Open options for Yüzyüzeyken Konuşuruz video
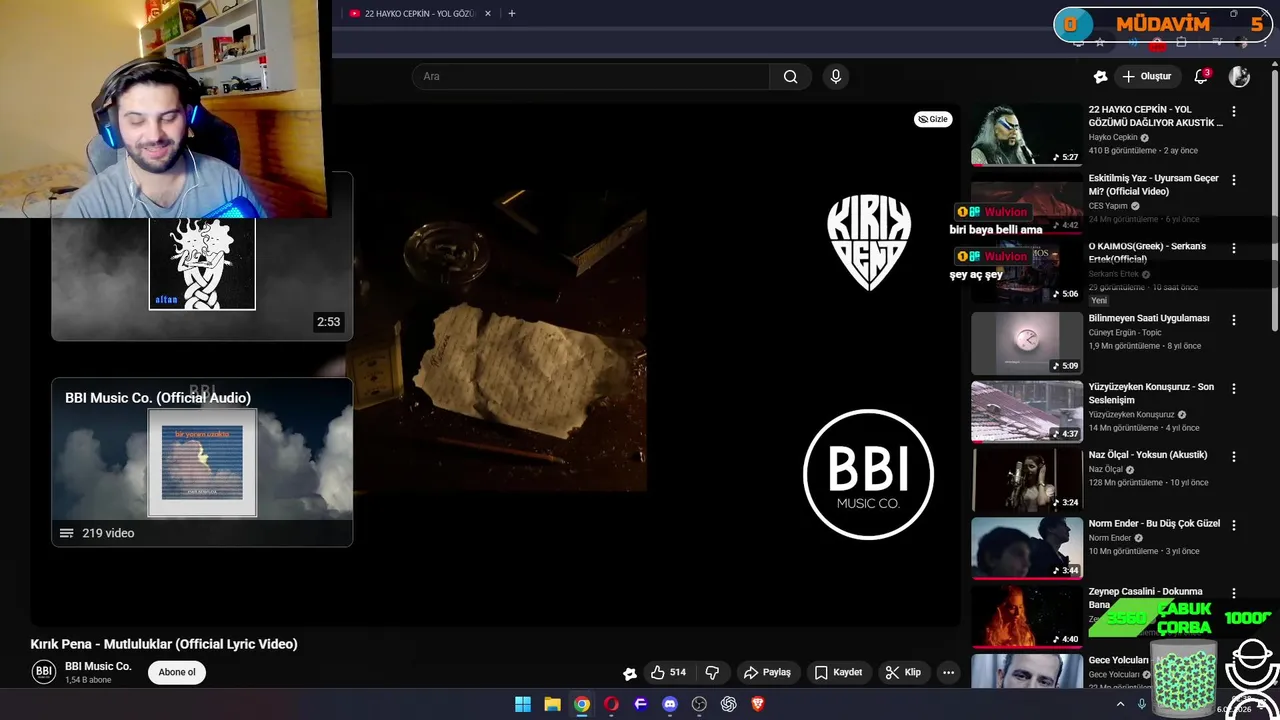 tap(1234, 388)
